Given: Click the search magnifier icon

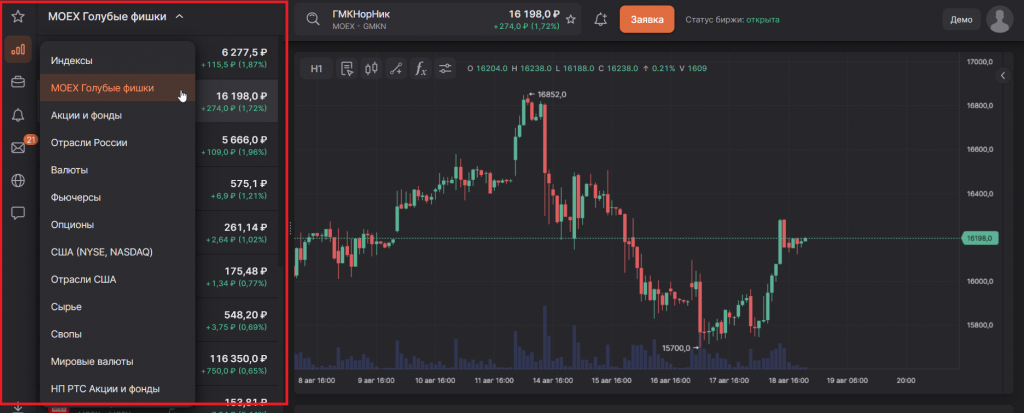Looking at the screenshot, I should (313, 19).
